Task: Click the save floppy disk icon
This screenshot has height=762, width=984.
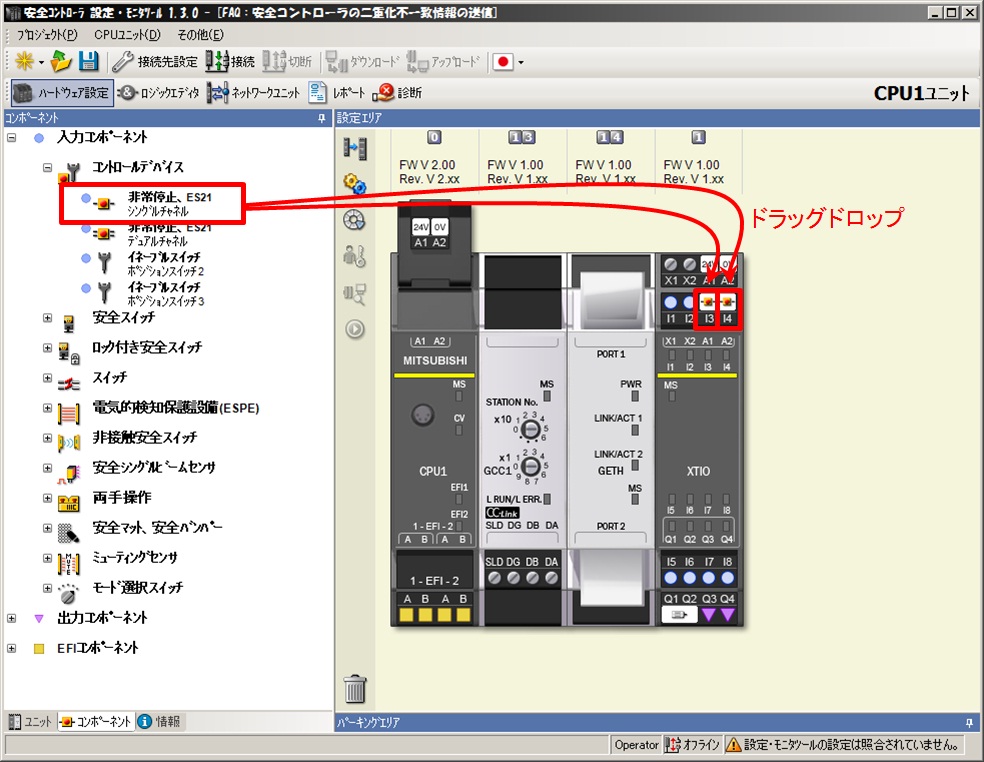Action: coord(89,61)
